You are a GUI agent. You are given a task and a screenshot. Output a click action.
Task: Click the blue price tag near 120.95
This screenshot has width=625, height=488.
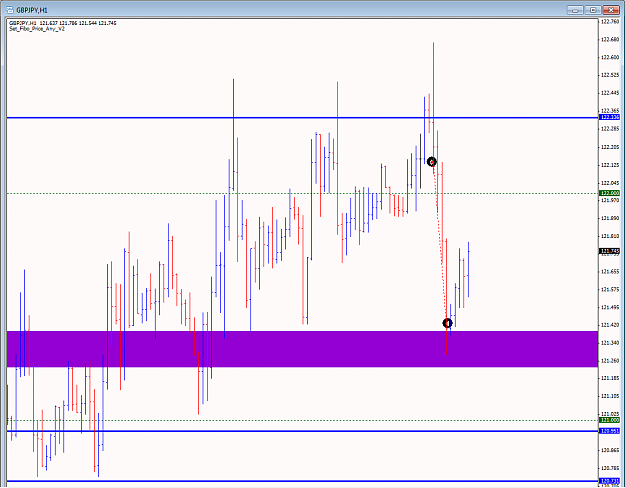click(x=609, y=431)
